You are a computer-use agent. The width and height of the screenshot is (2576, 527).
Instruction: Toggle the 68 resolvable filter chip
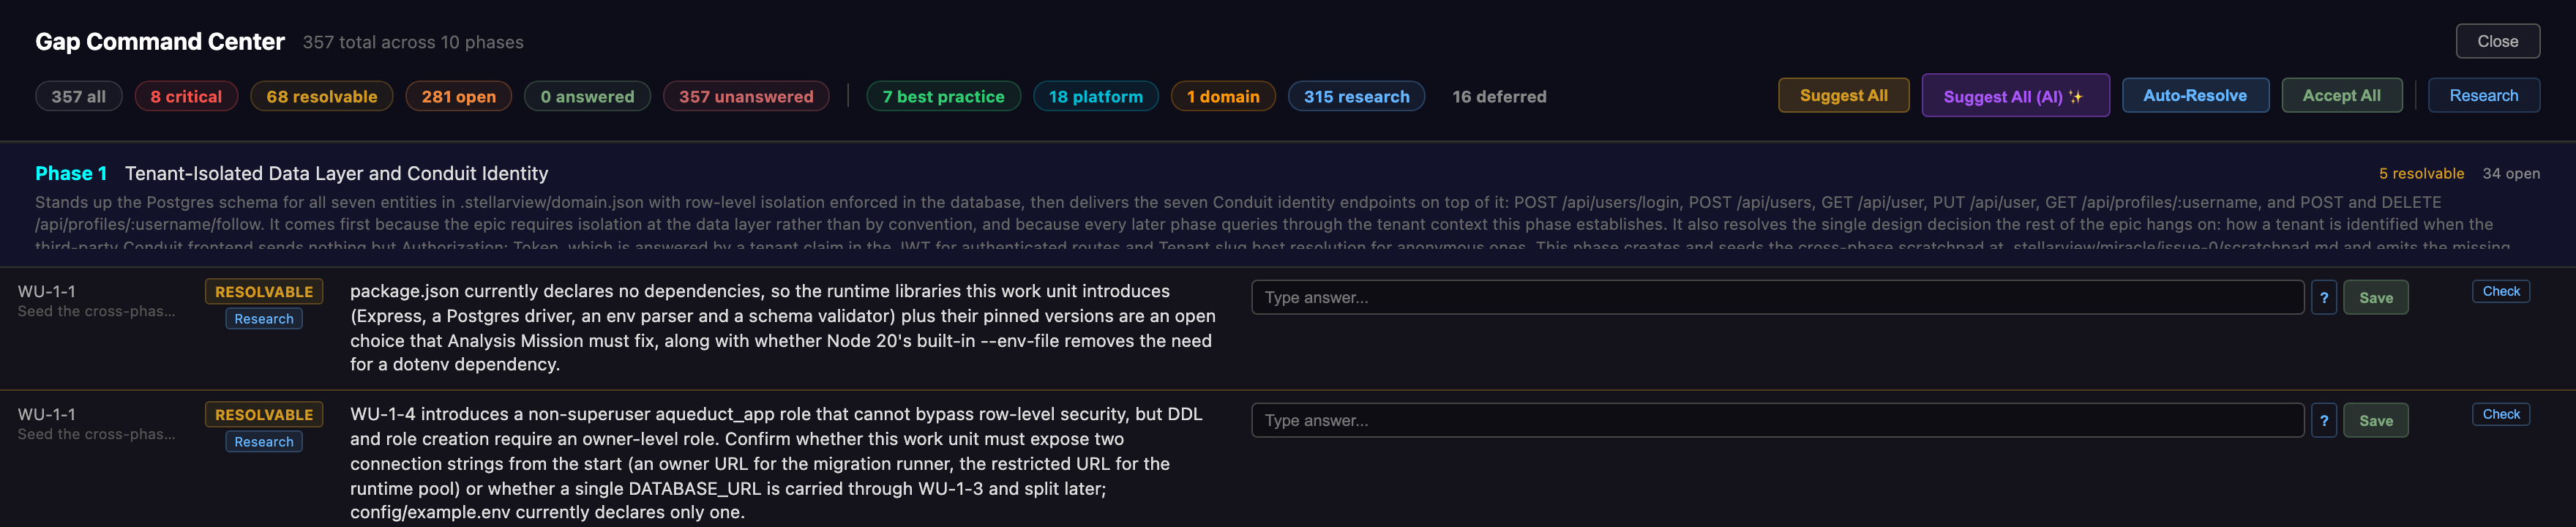tap(322, 96)
